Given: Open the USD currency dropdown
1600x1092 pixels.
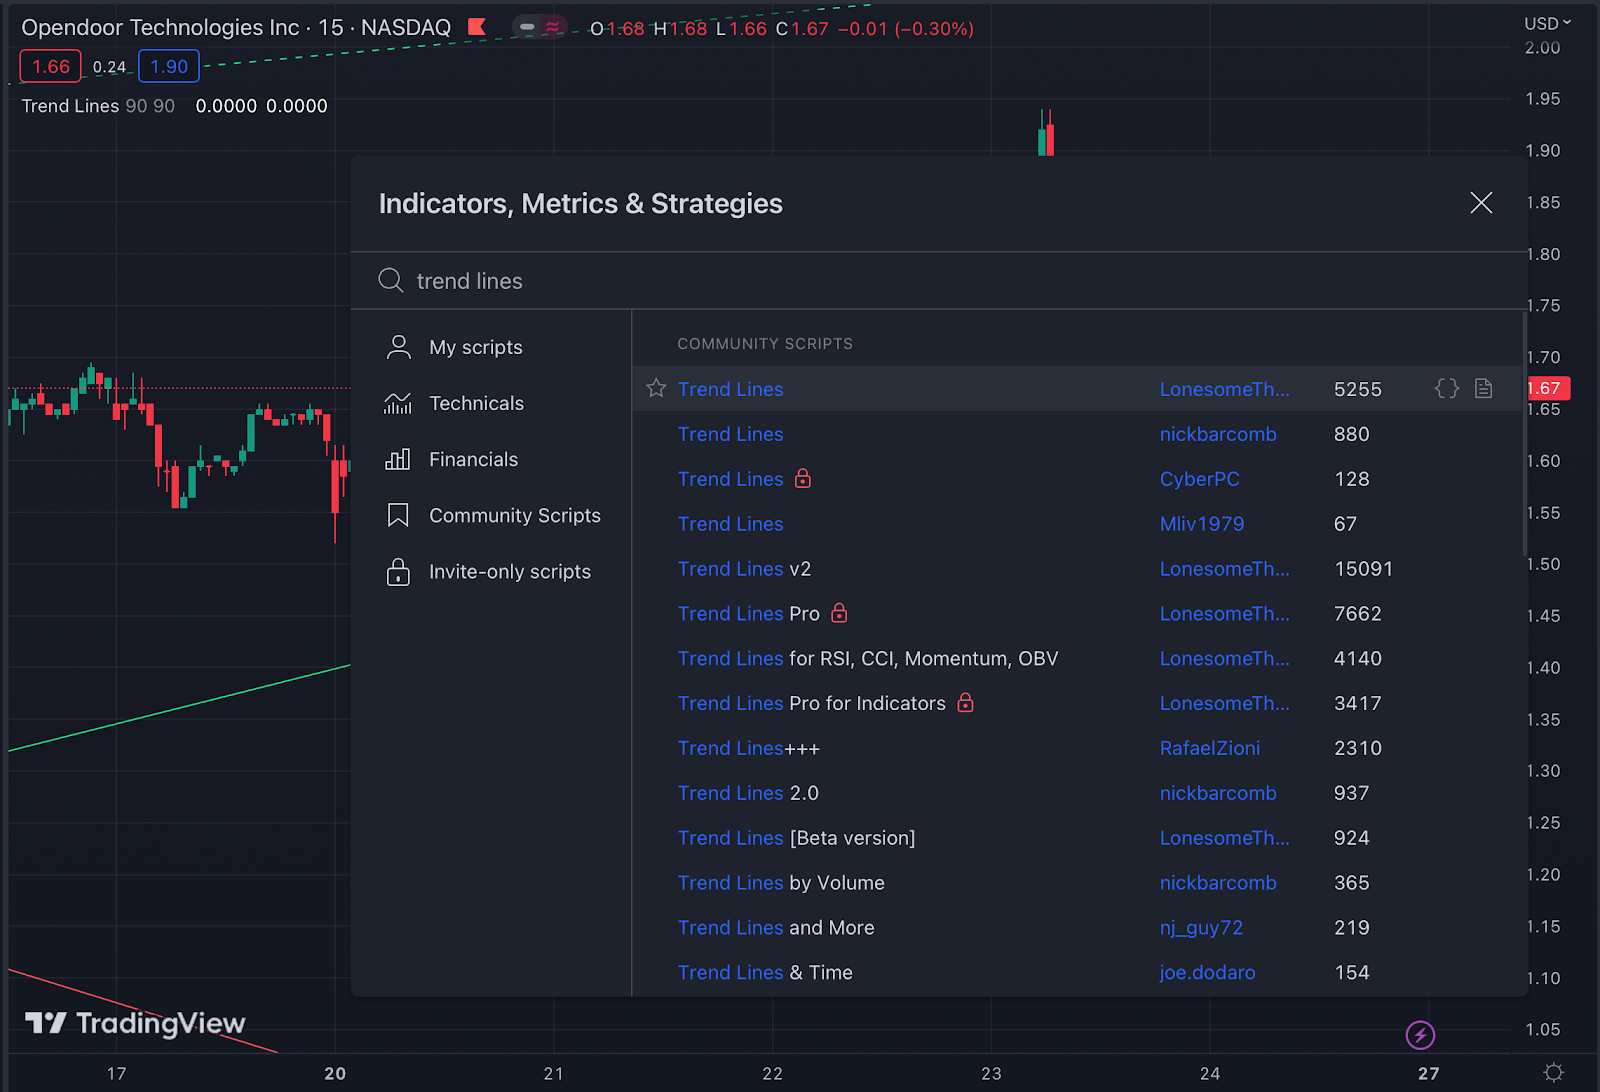Looking at the screenshot, I should [x=1543, y=22].
